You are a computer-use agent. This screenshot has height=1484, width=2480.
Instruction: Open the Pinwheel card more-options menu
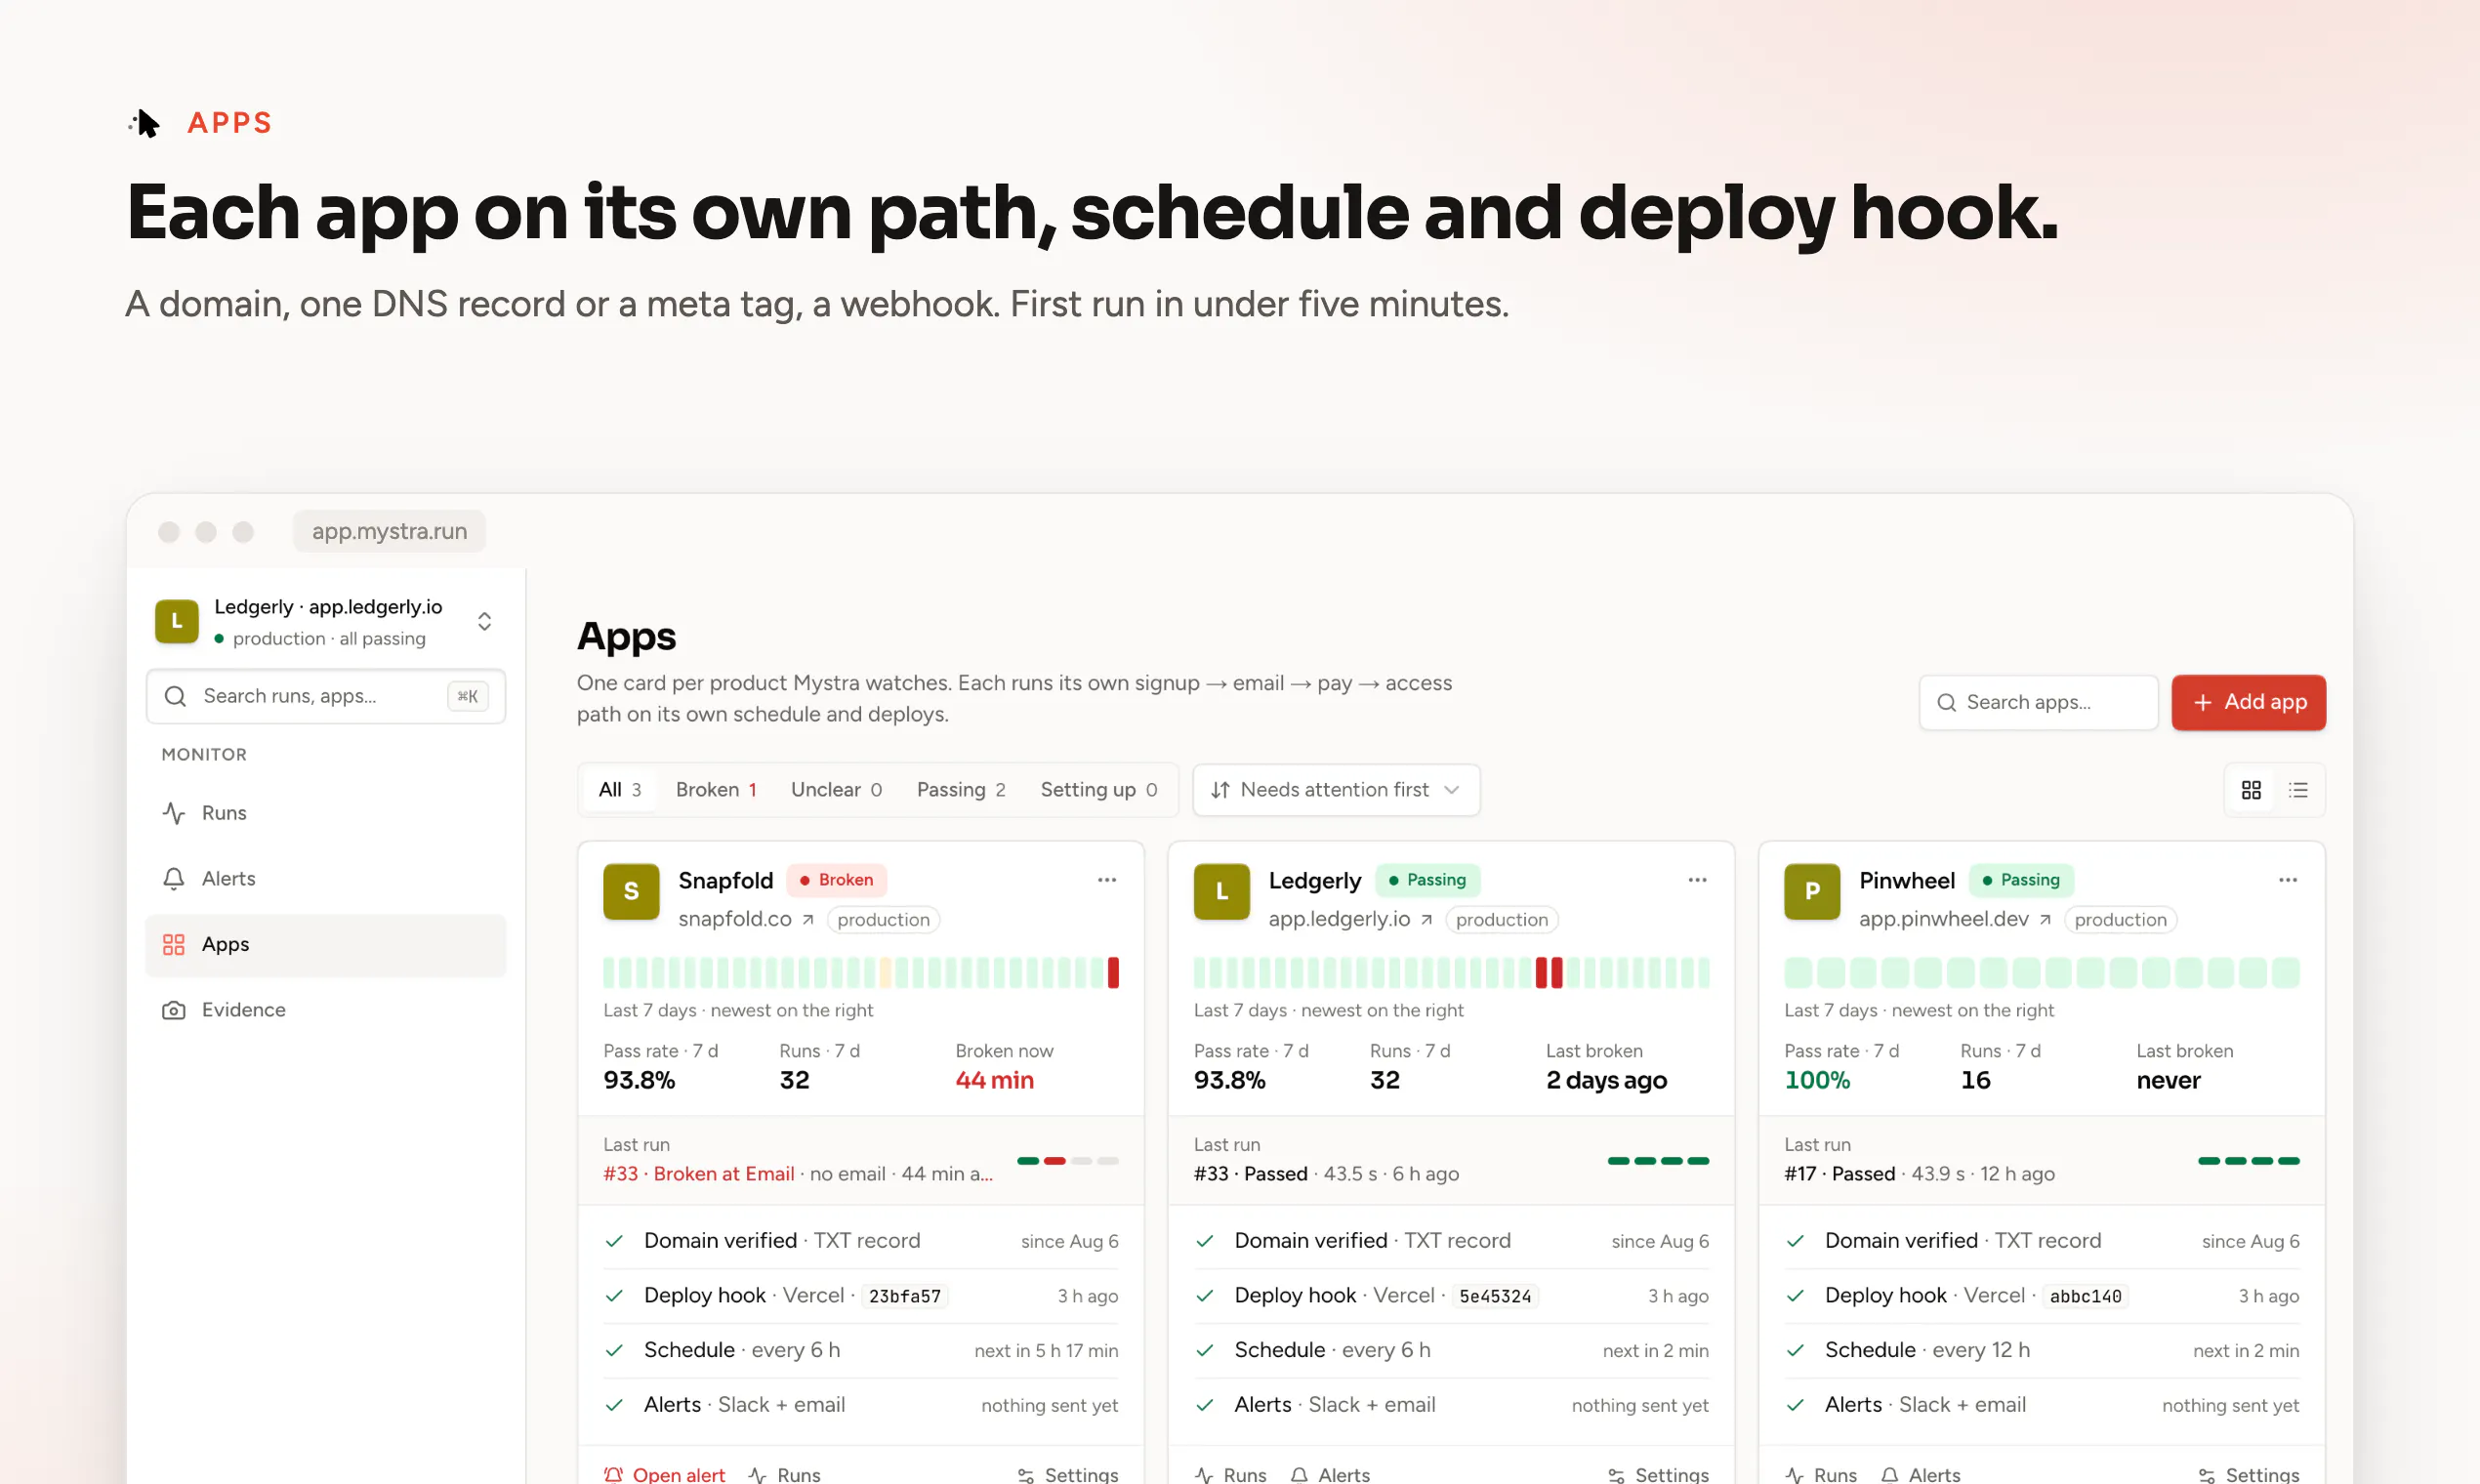2287,880
